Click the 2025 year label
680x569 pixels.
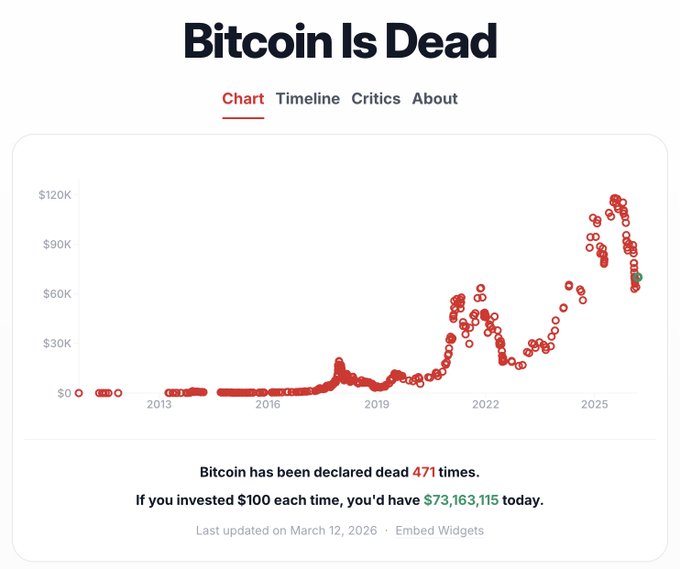(x=595, y=405)
